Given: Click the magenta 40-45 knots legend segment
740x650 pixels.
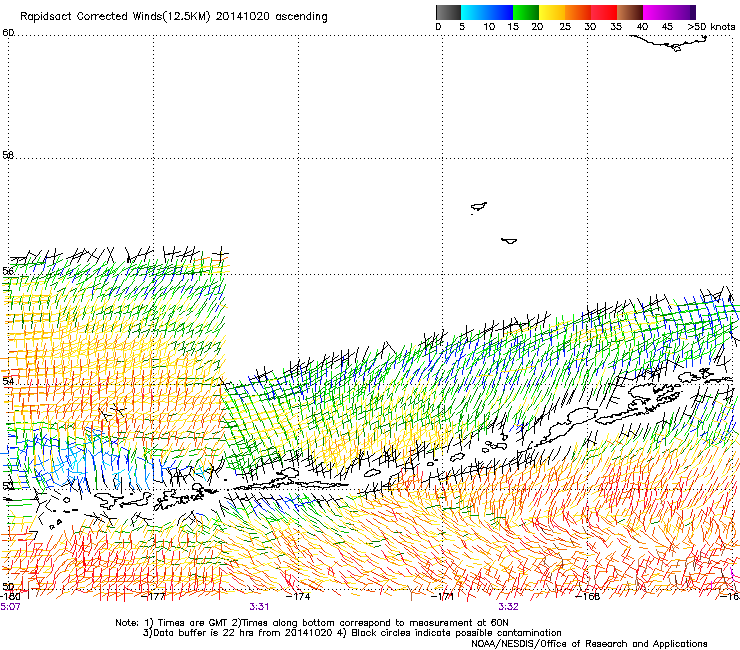Looking at the screenshot, I should (x=656, y=12).
